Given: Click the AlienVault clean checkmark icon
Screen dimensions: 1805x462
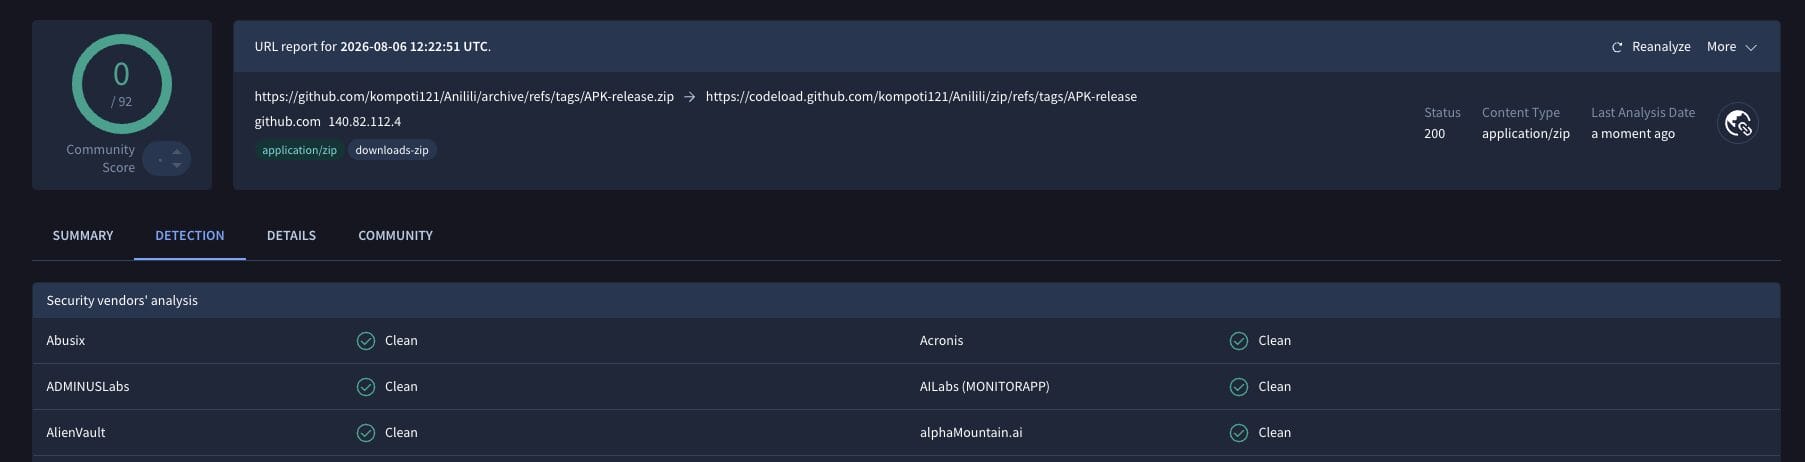Looking at the screenshot, I should click(366, 433).
